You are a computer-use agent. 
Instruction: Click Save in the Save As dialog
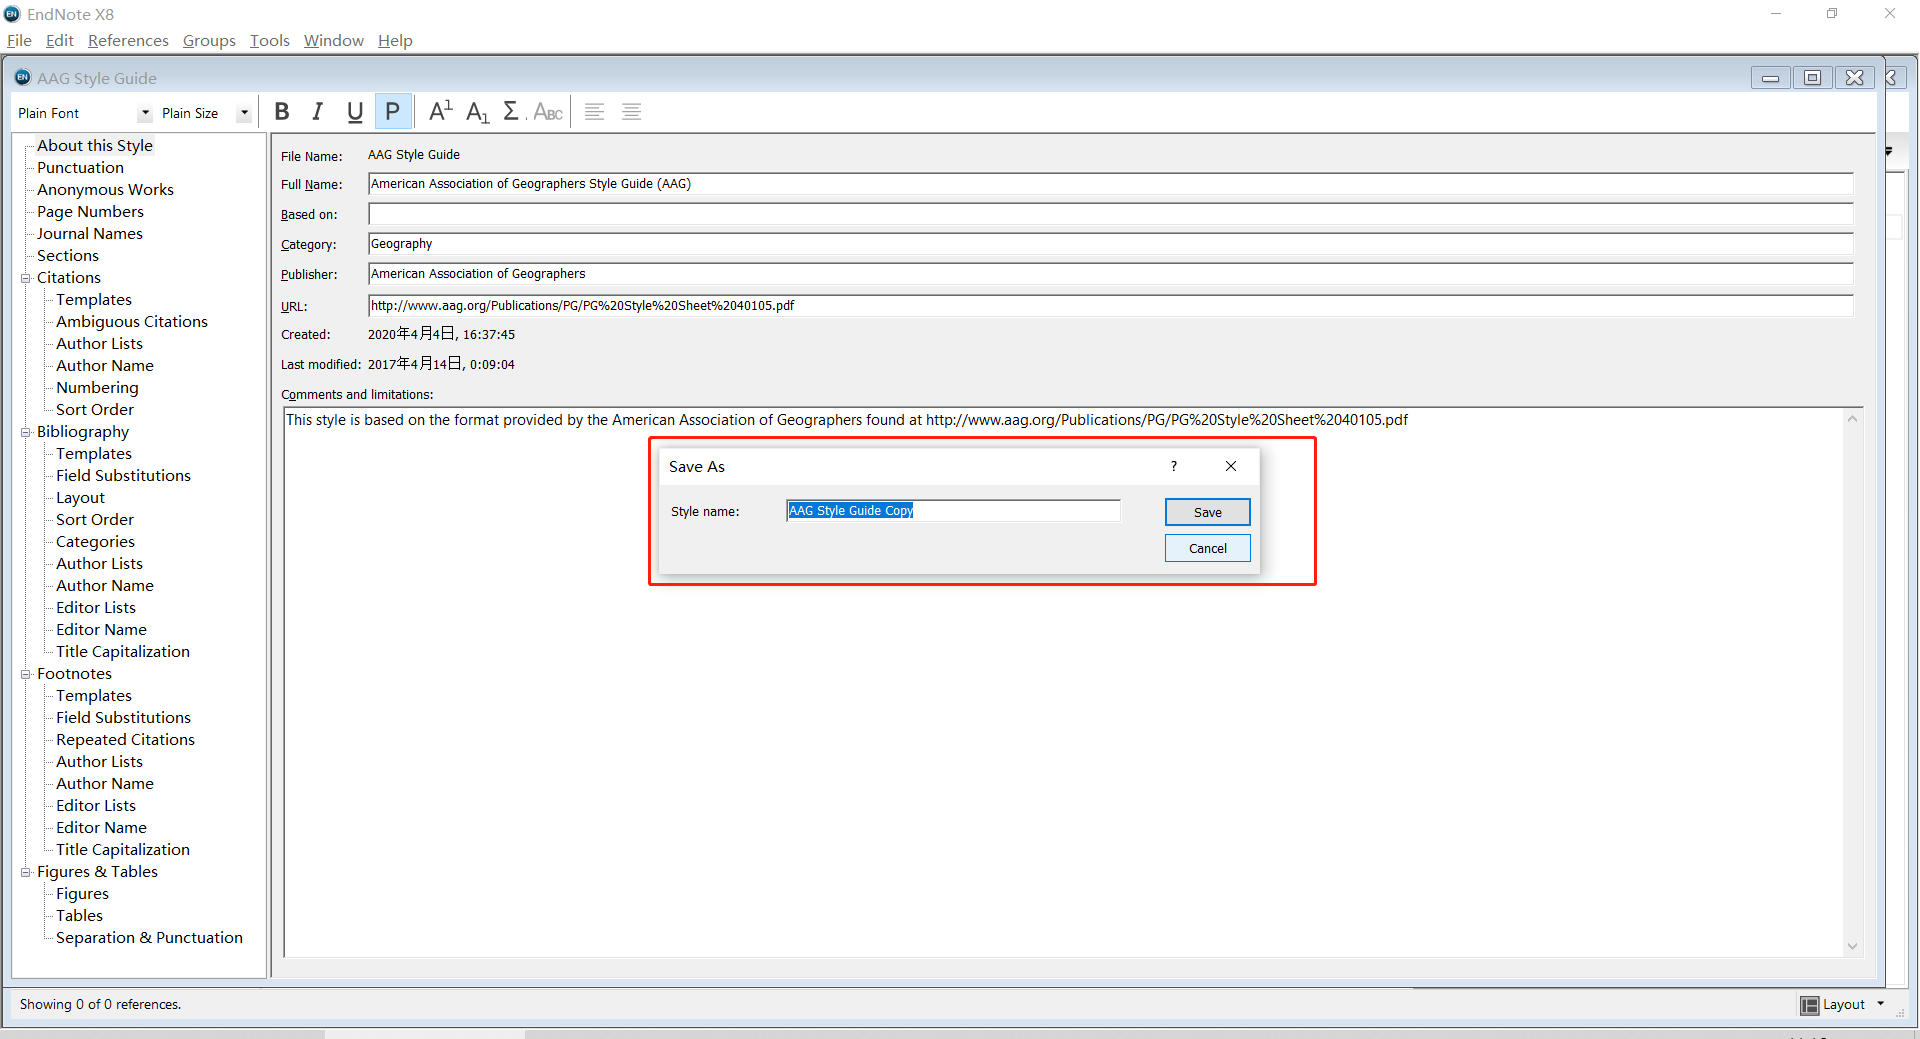pyautogui.click(x=1207, y=512)
